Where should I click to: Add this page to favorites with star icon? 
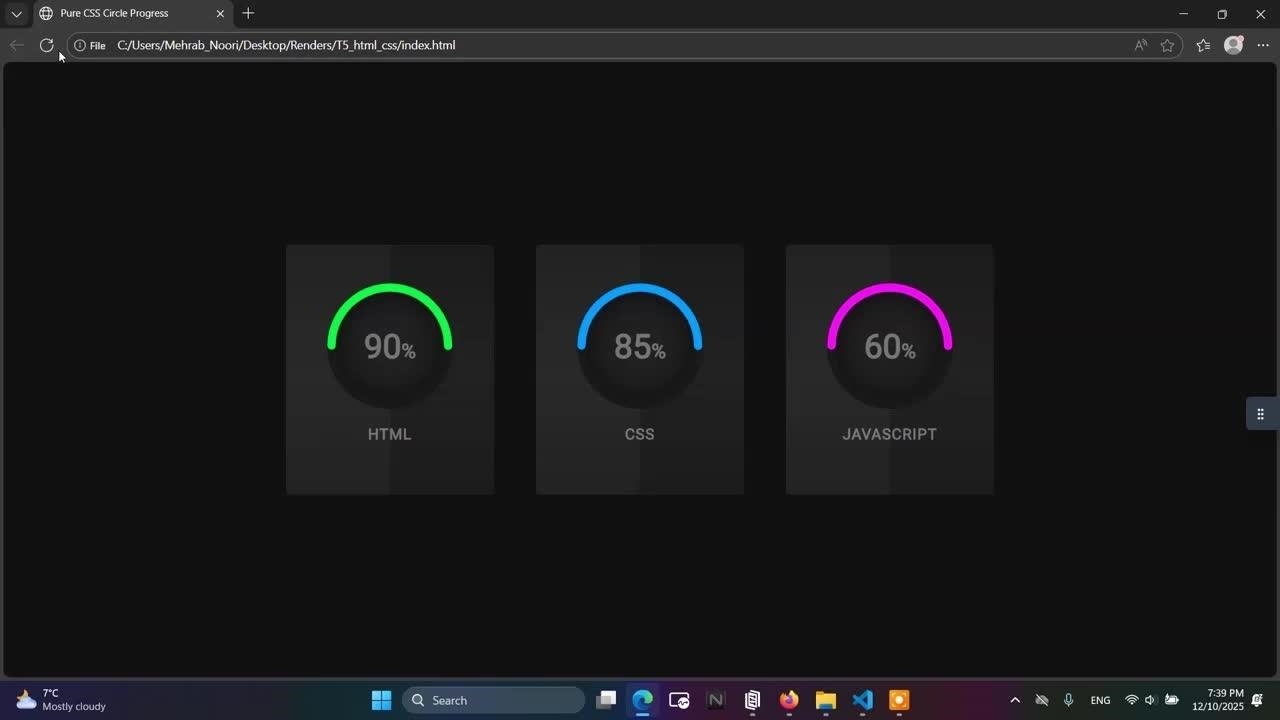[1167, 45]
